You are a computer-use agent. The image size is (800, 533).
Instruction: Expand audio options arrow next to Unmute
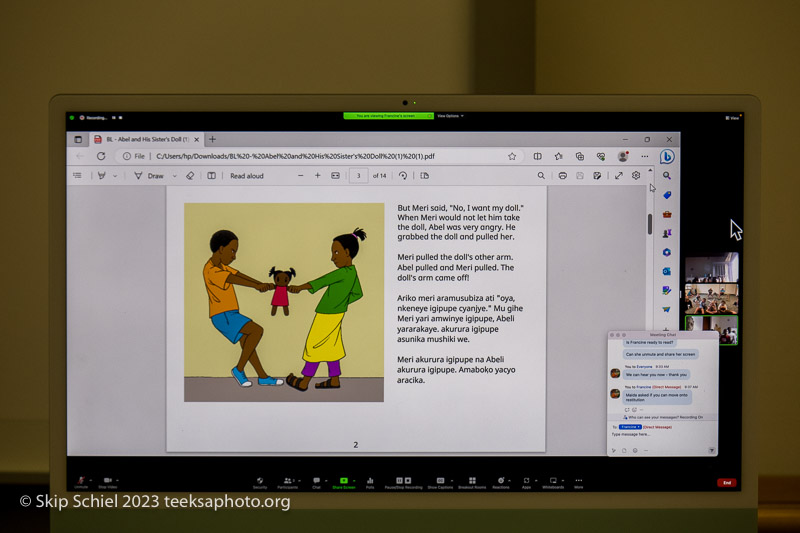[90, 480]
